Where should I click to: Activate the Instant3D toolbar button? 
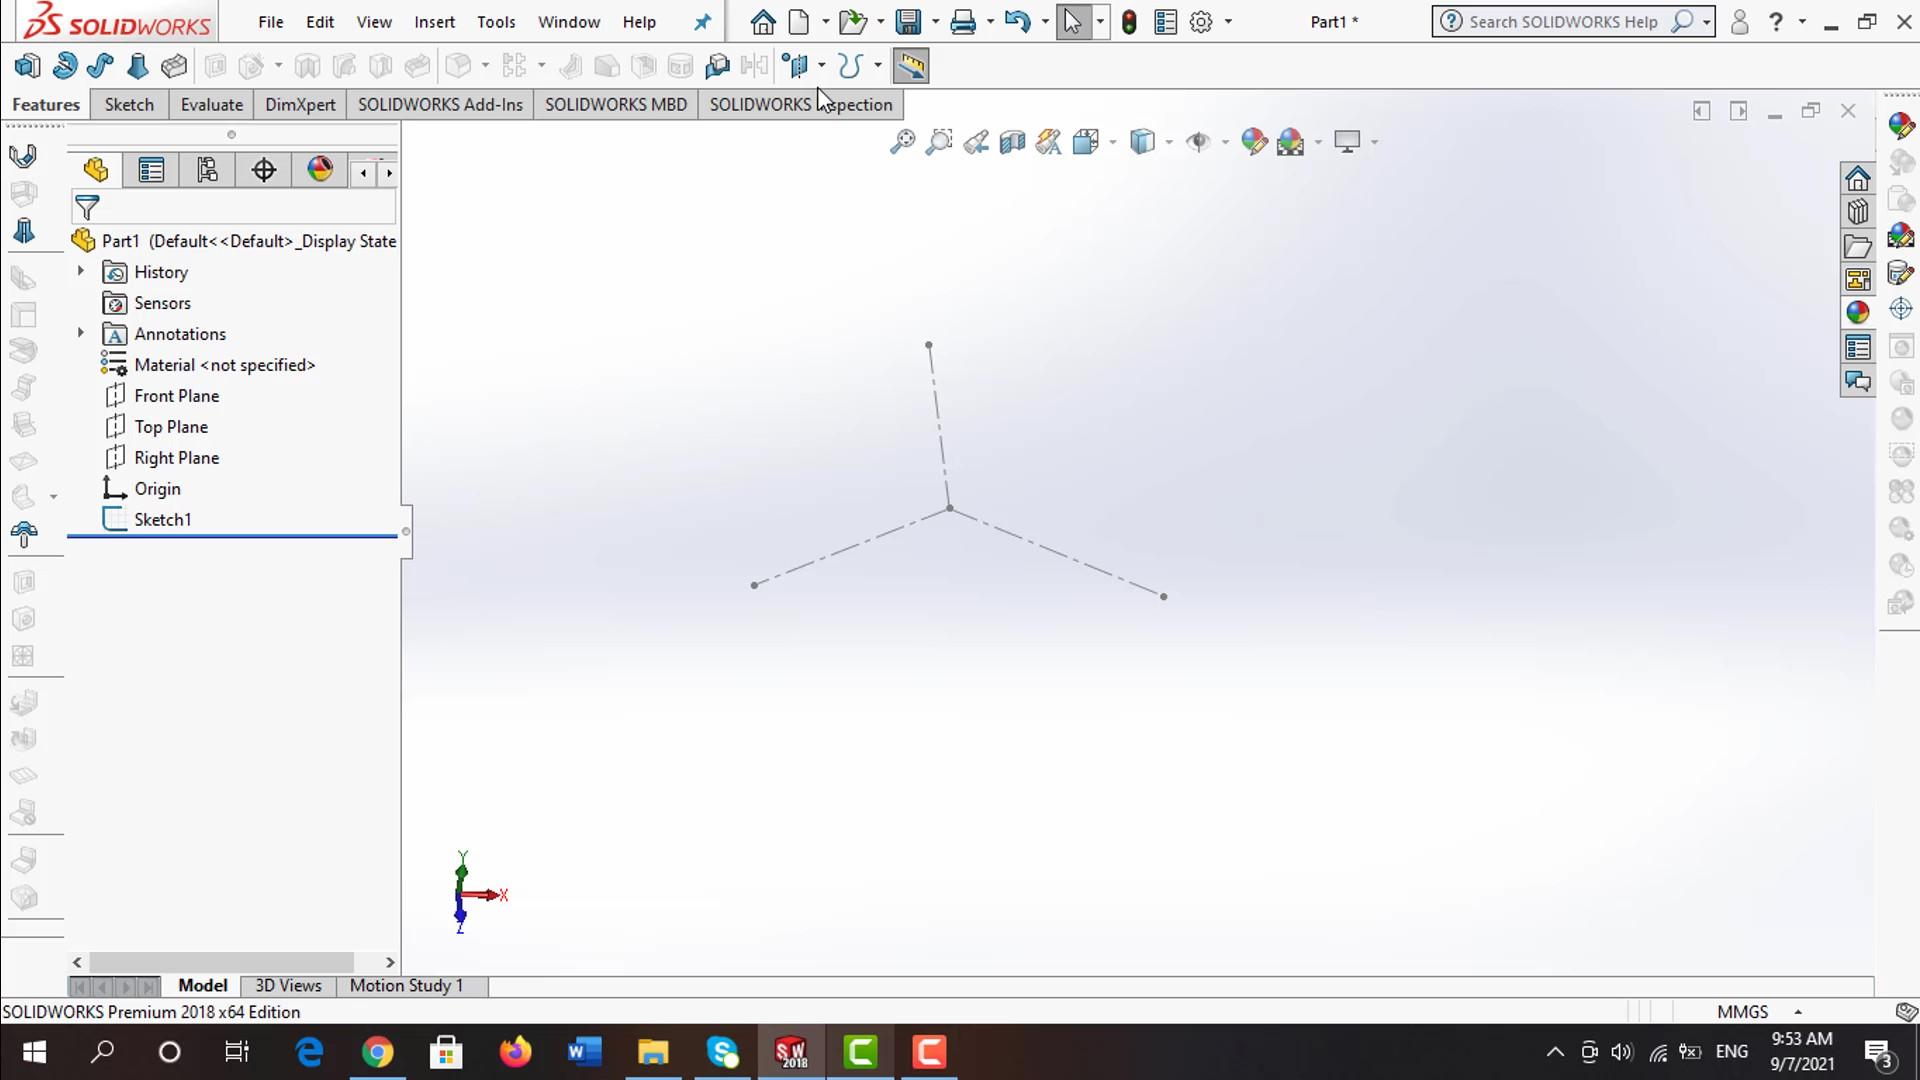coord(910,66)
